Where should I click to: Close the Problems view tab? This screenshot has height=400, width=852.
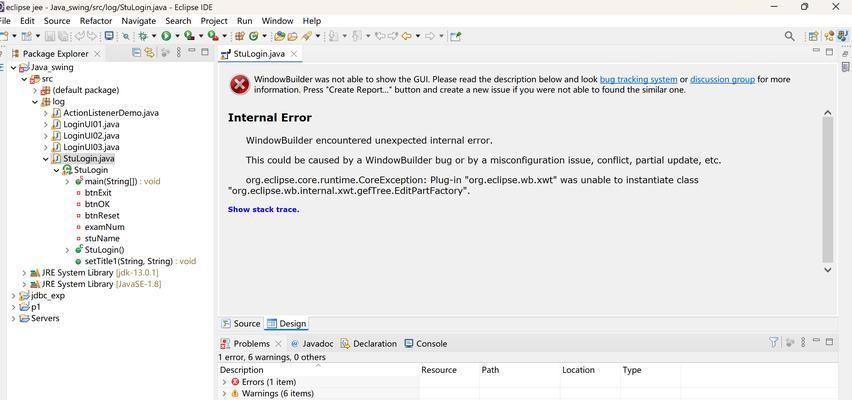pyautogui.click(x=278, y=343)
